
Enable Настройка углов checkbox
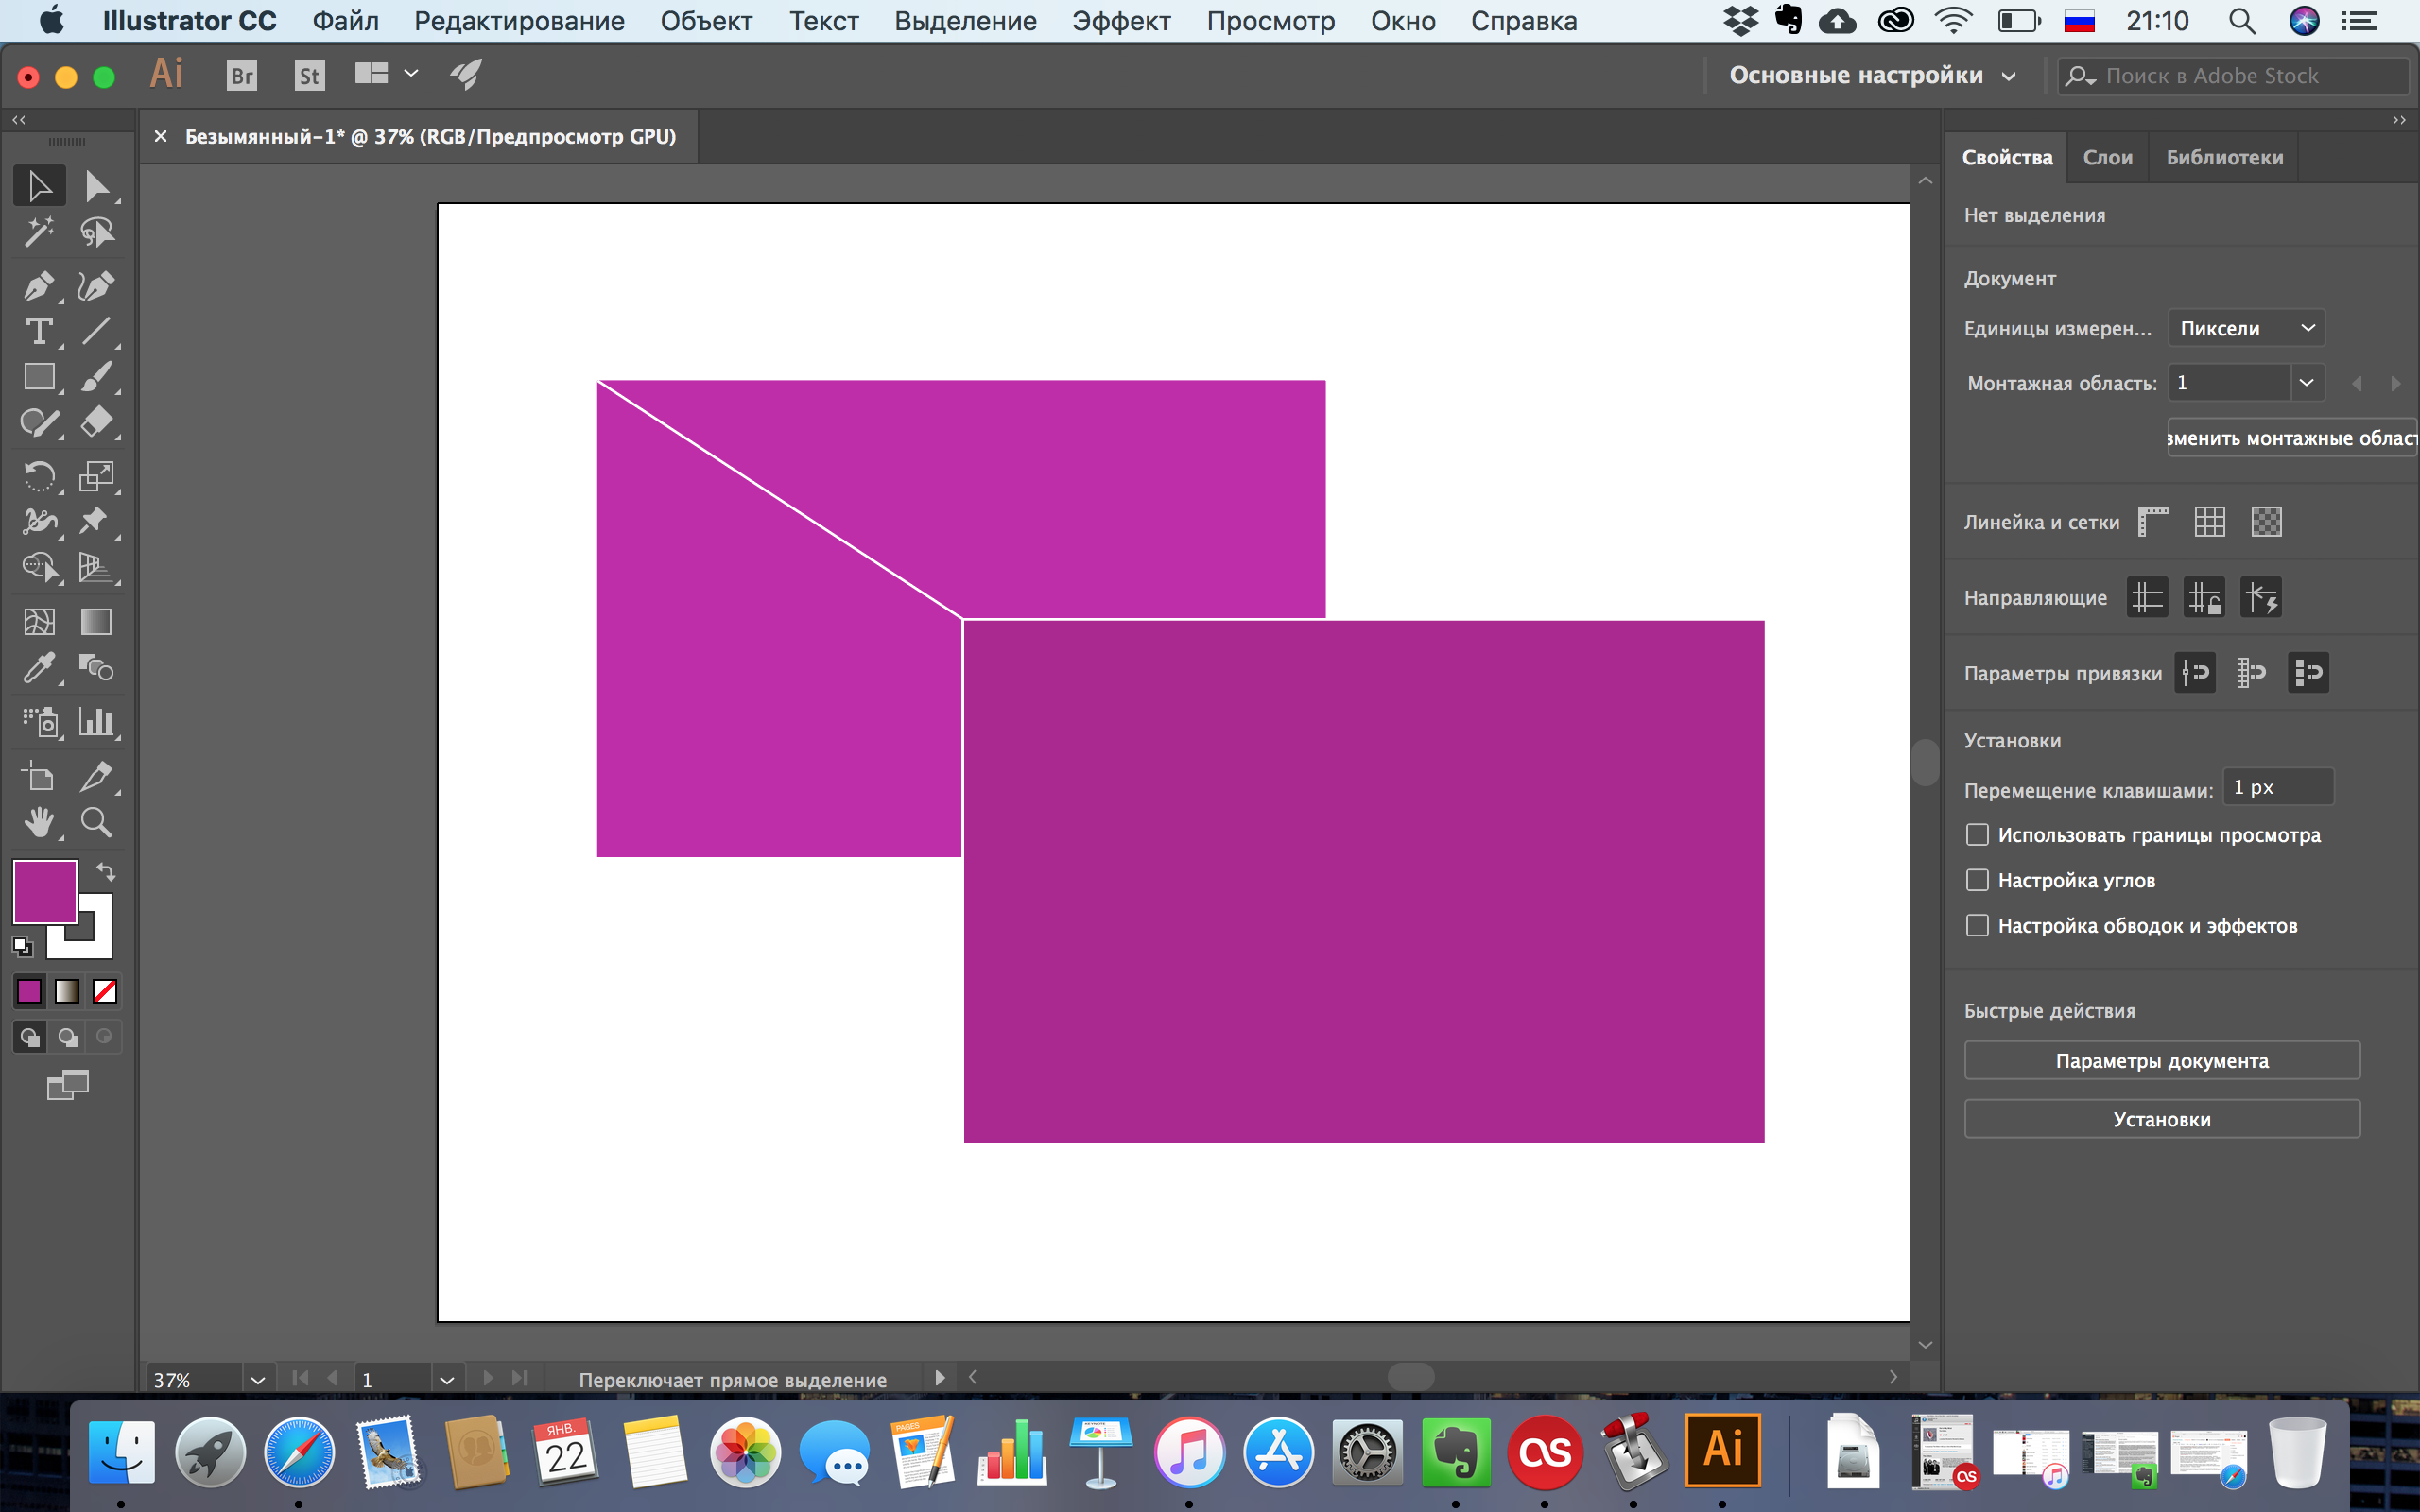(1976, 880)
